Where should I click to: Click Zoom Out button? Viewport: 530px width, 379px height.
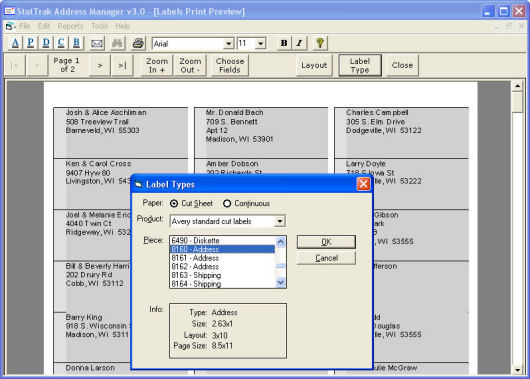pos(190,65)
